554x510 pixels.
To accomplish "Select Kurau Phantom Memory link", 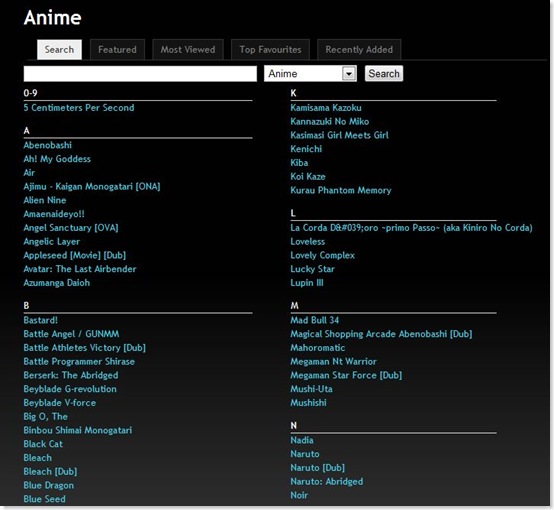I will click(x=341, y=190).
